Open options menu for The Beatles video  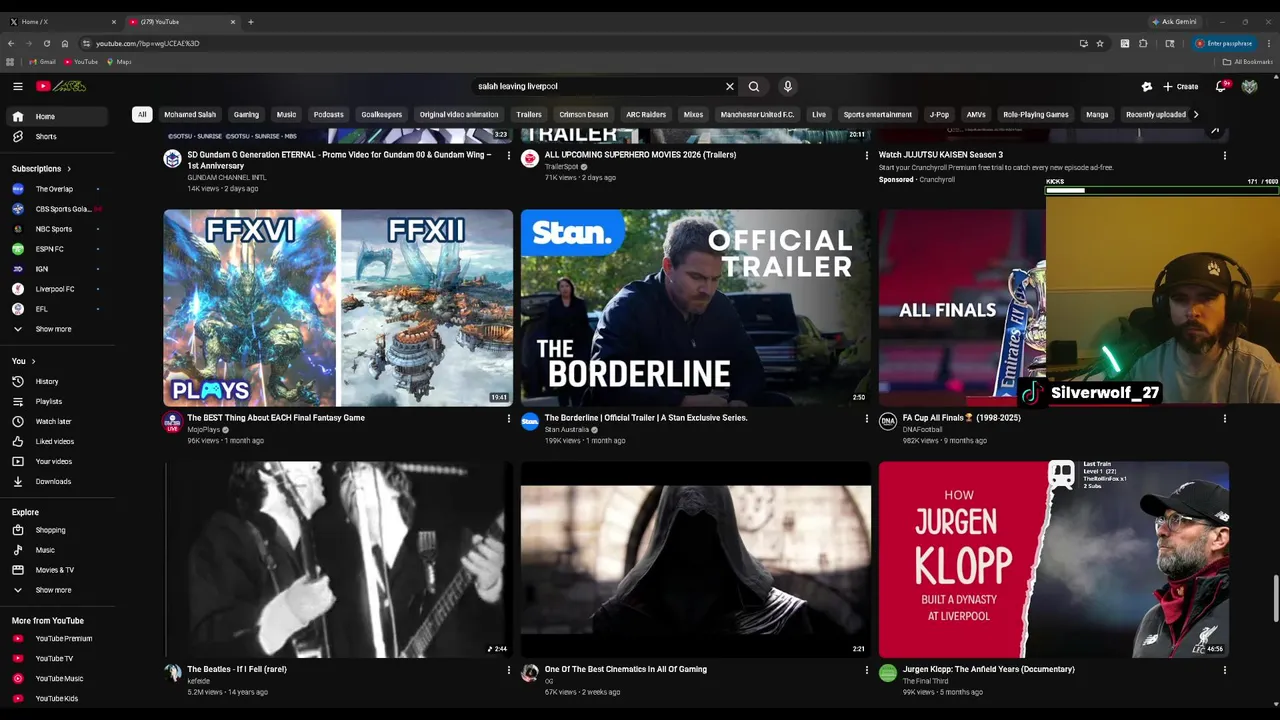[x=508, y=670]
